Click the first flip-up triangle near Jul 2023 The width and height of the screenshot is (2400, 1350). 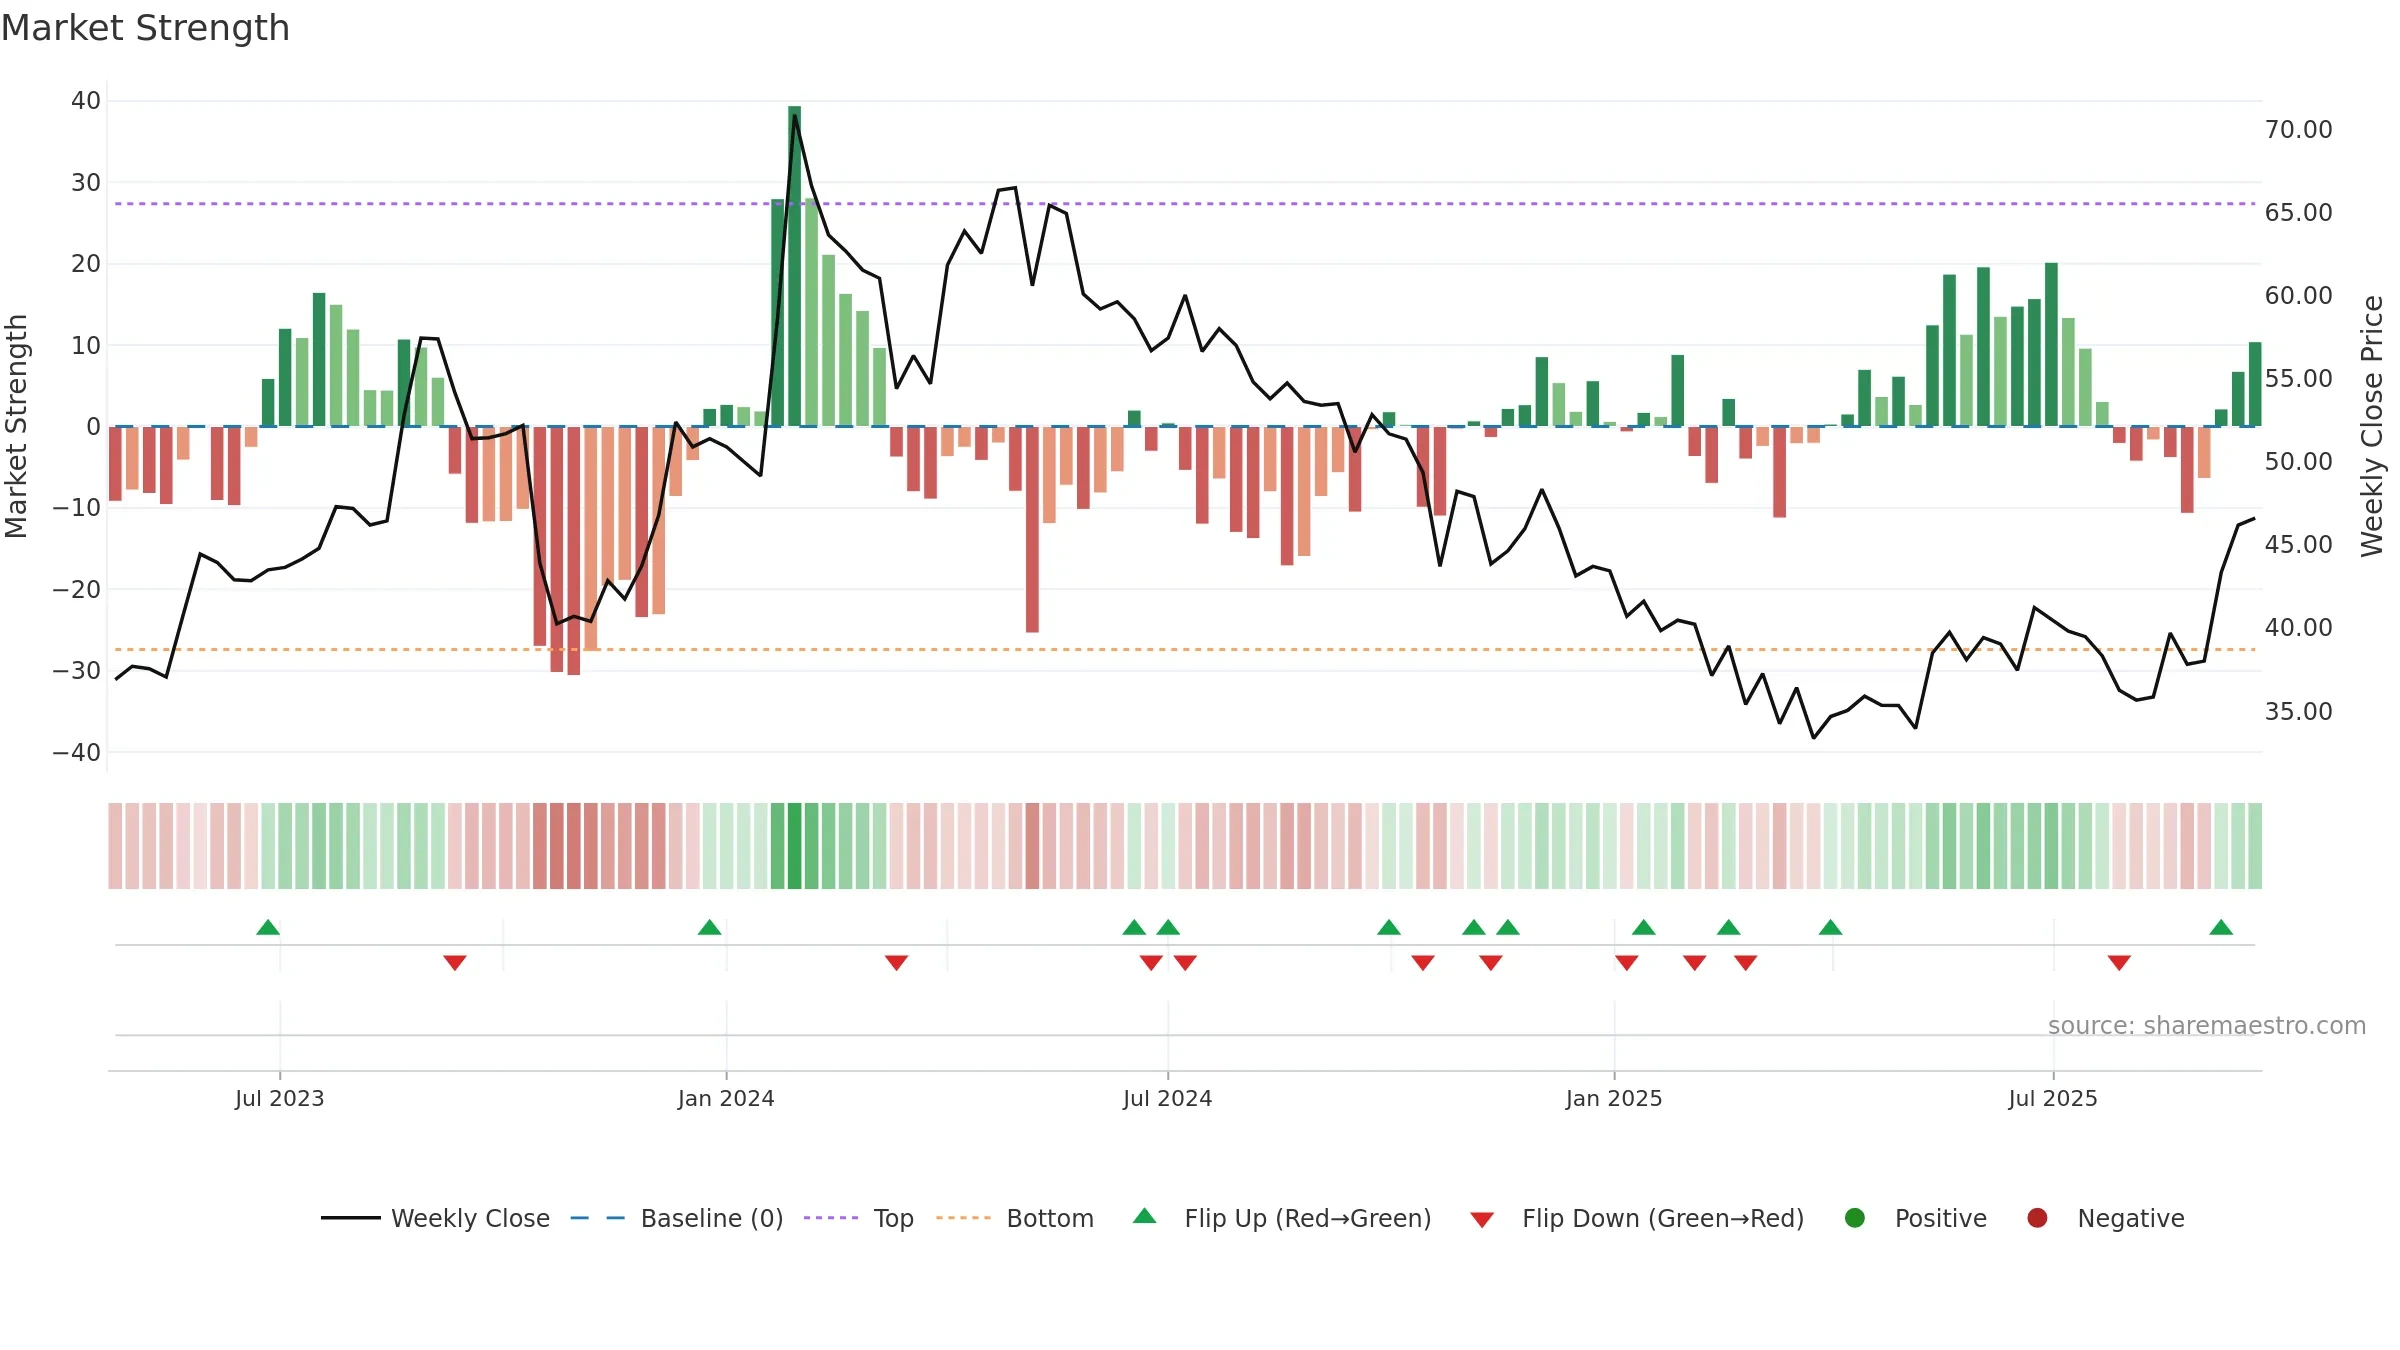point(268,927)
